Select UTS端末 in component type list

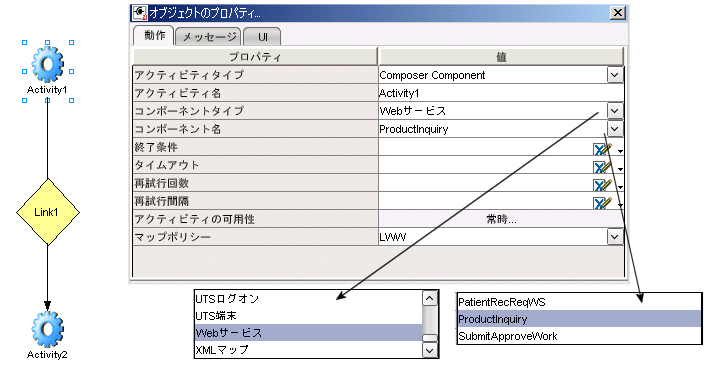[x=308, y=316]
